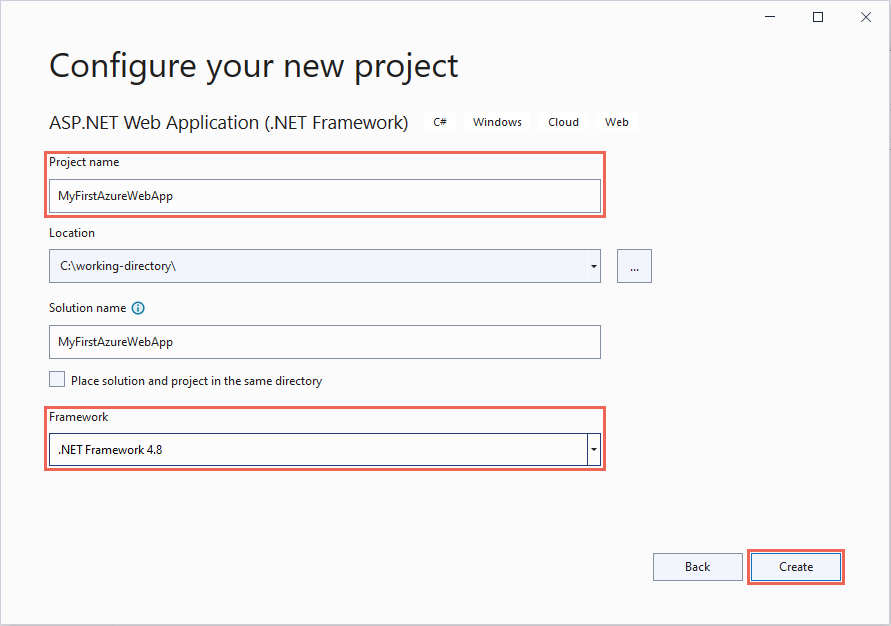This screenshot has height=626, width=891.
Task: Go back using the Back button
Action: click(x=697, y=567)
